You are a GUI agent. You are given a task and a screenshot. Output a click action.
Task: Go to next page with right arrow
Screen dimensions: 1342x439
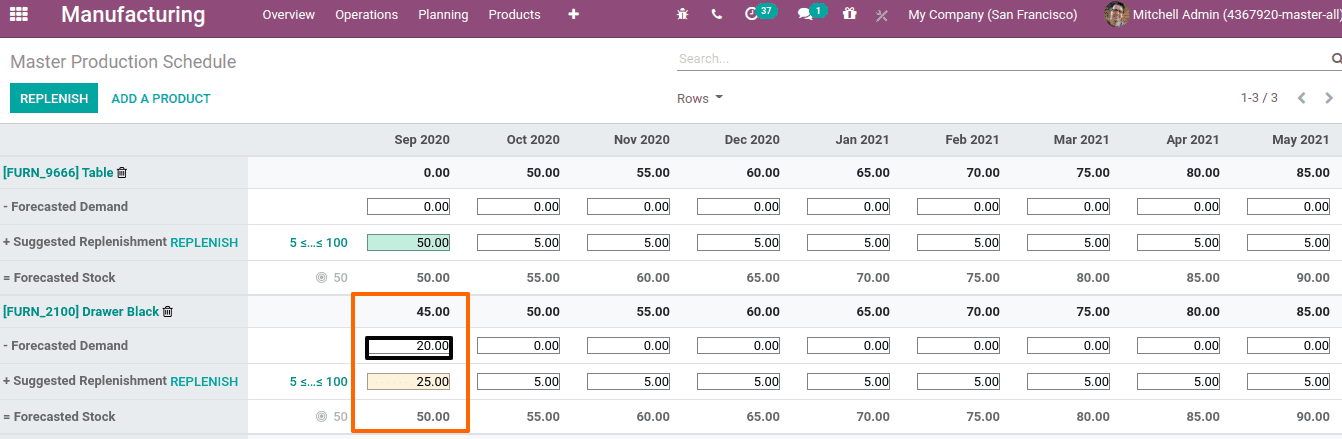point(1329,98)
